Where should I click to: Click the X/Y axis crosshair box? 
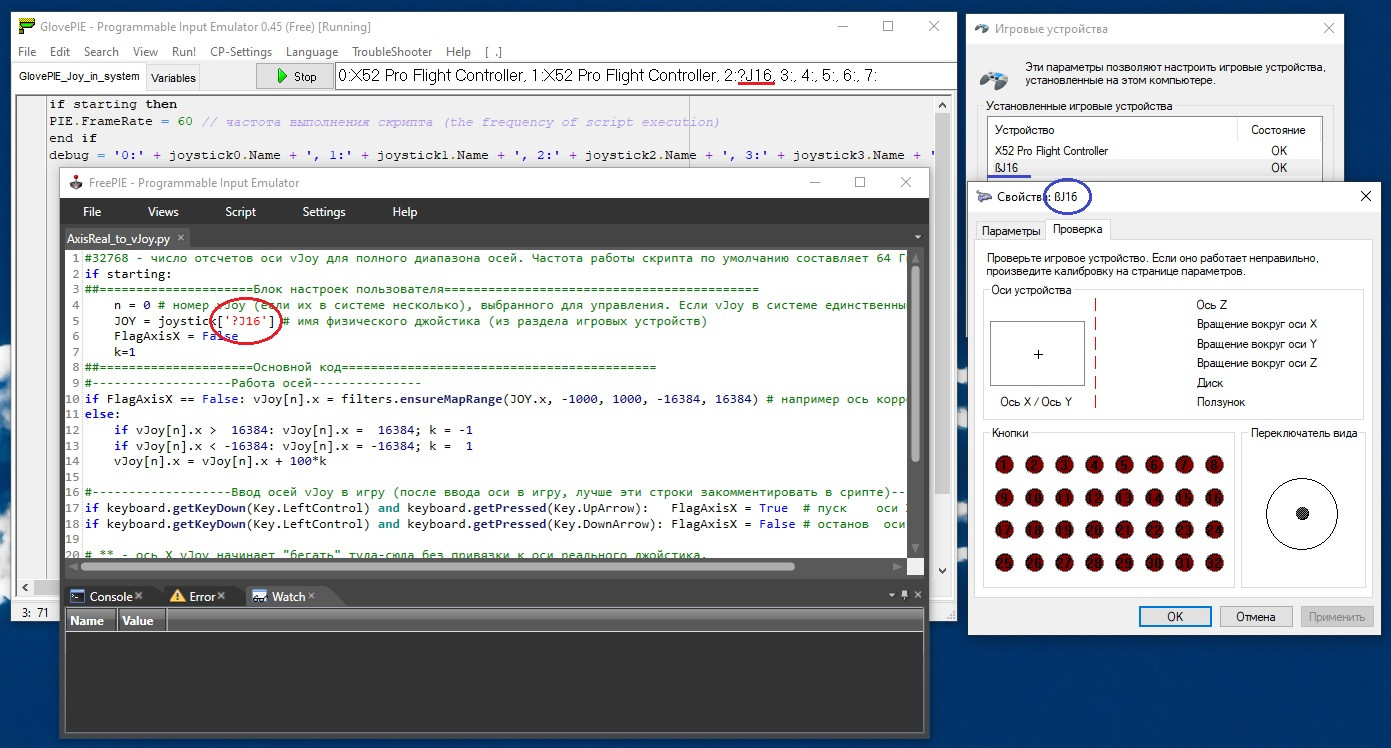pos(1037,354)
